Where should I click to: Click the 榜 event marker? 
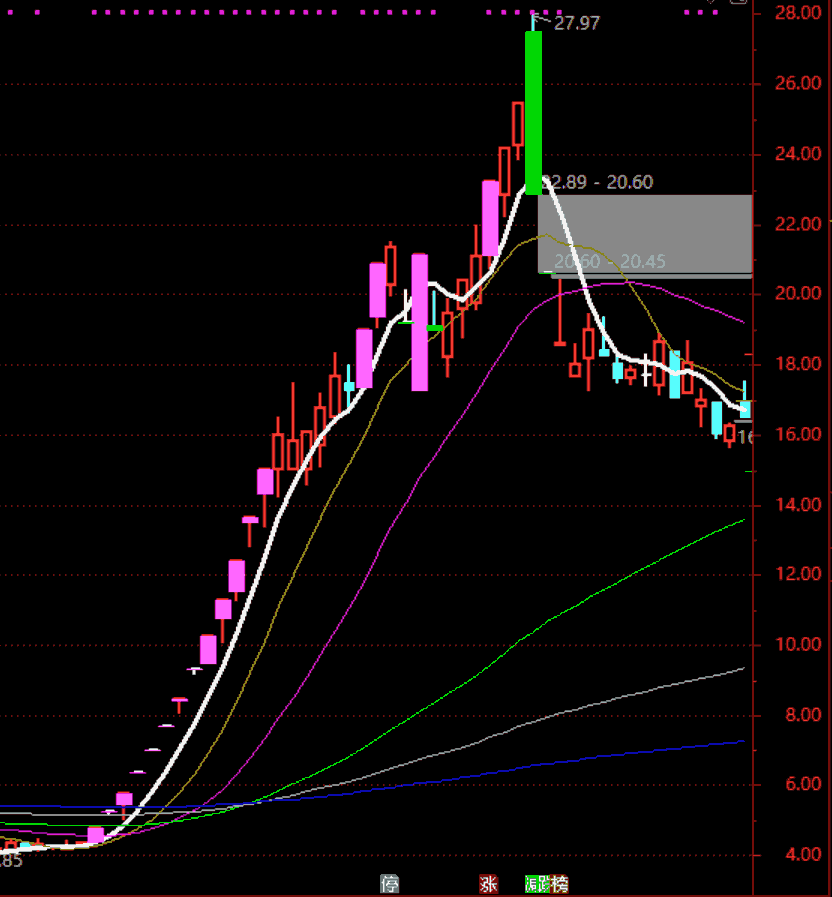click(x=558, y=884)
